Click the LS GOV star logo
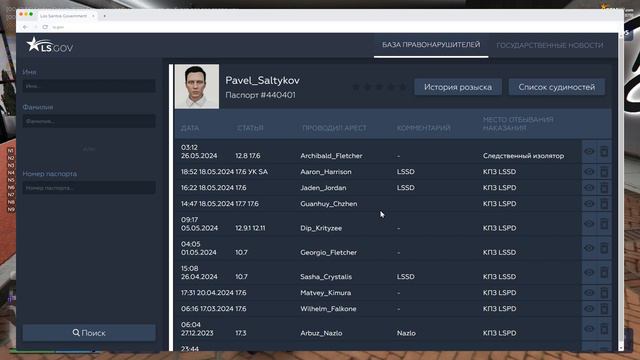The image size is (640, 360). (49, 45)
